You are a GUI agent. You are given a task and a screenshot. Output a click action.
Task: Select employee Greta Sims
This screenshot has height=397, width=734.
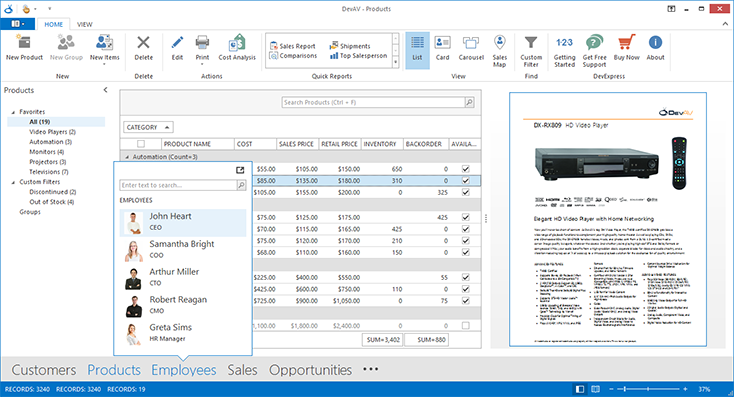click(x=183, y=333)
